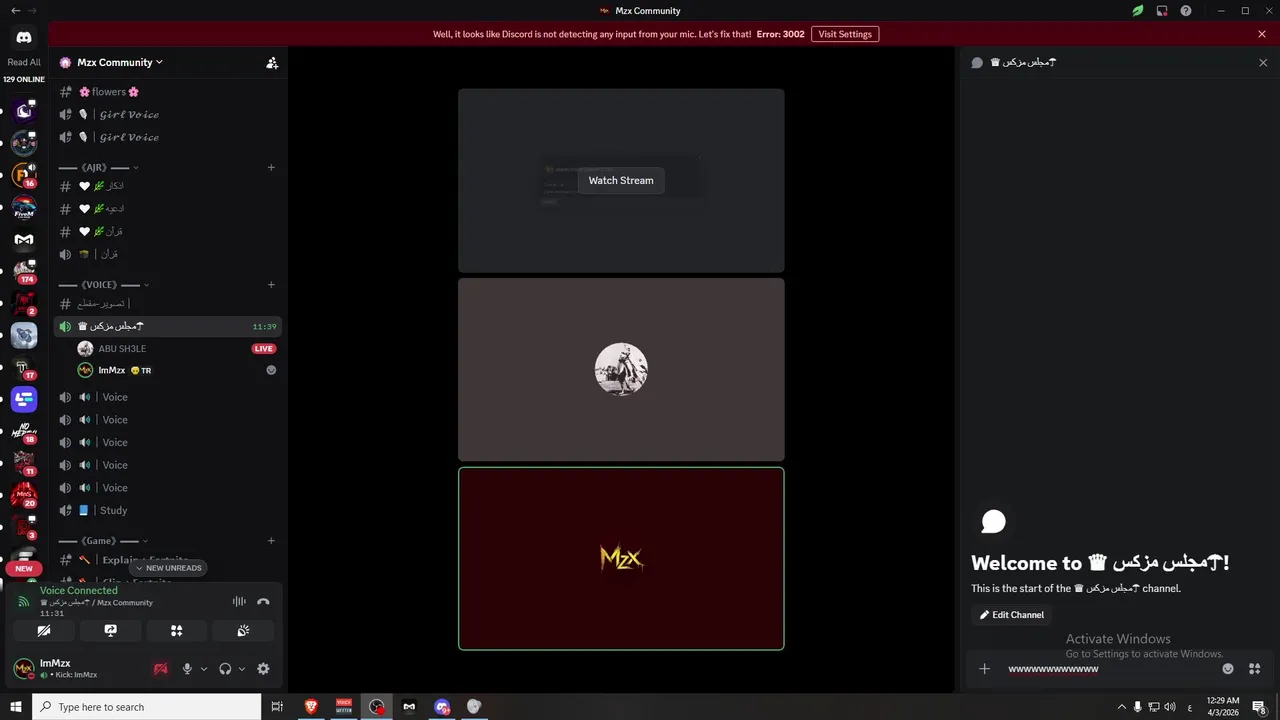Open Brave browser in taskbar
Viewport: 1280px width, 720px height.
pos(311,707)
